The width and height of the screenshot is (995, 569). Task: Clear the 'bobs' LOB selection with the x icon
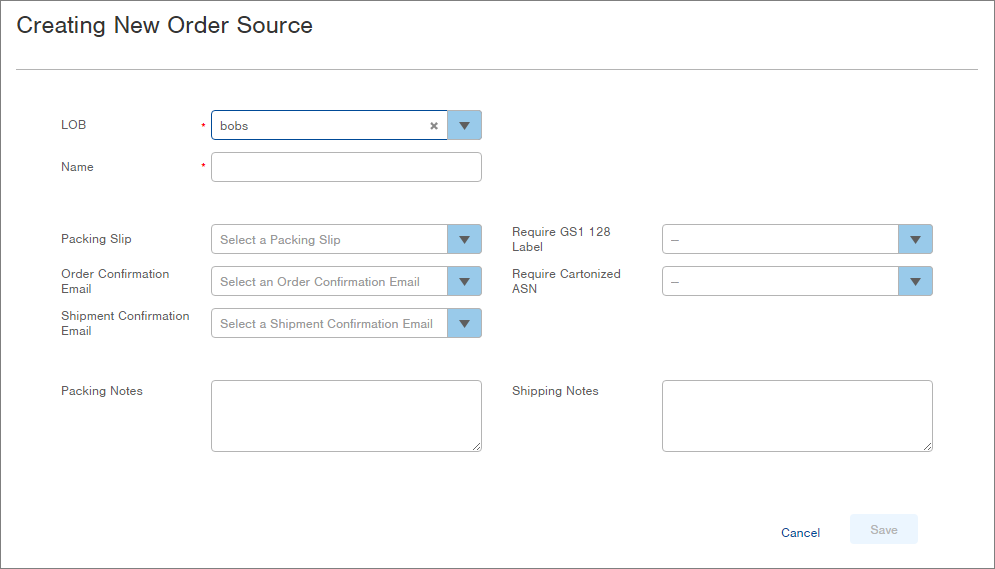[x=434, y=126]
